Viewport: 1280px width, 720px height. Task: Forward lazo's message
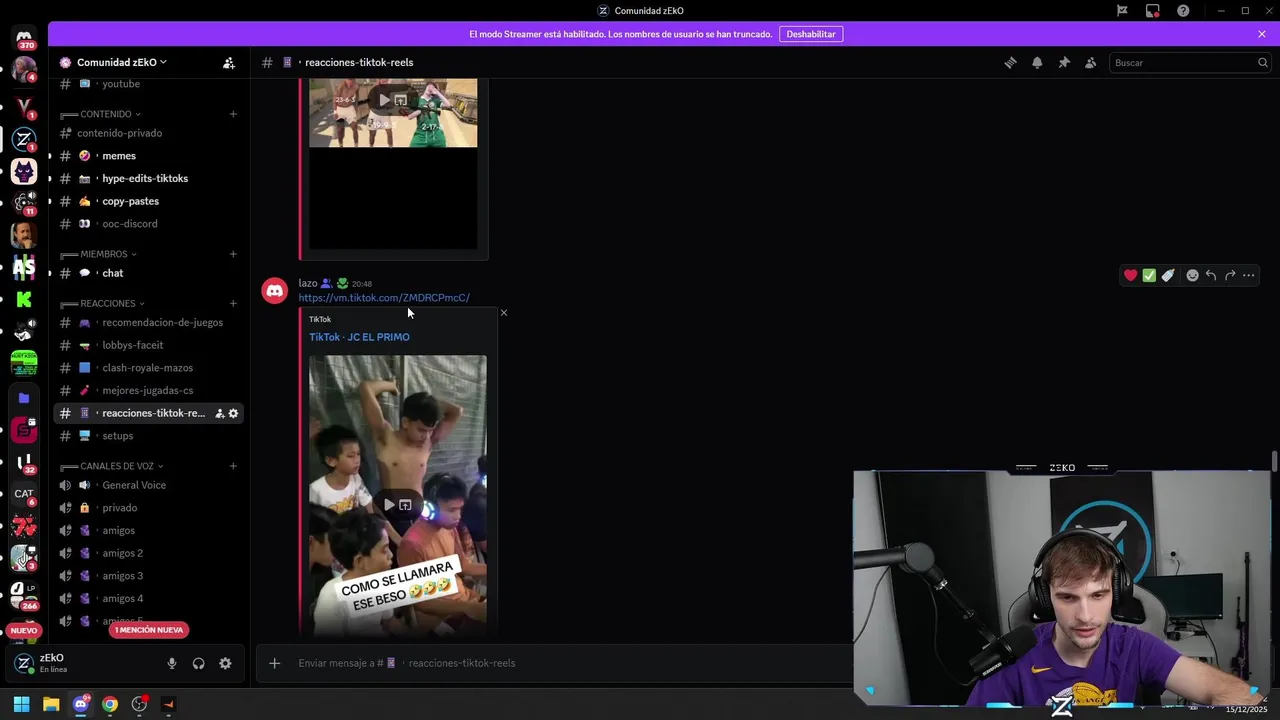click(x=1230, y=275)
